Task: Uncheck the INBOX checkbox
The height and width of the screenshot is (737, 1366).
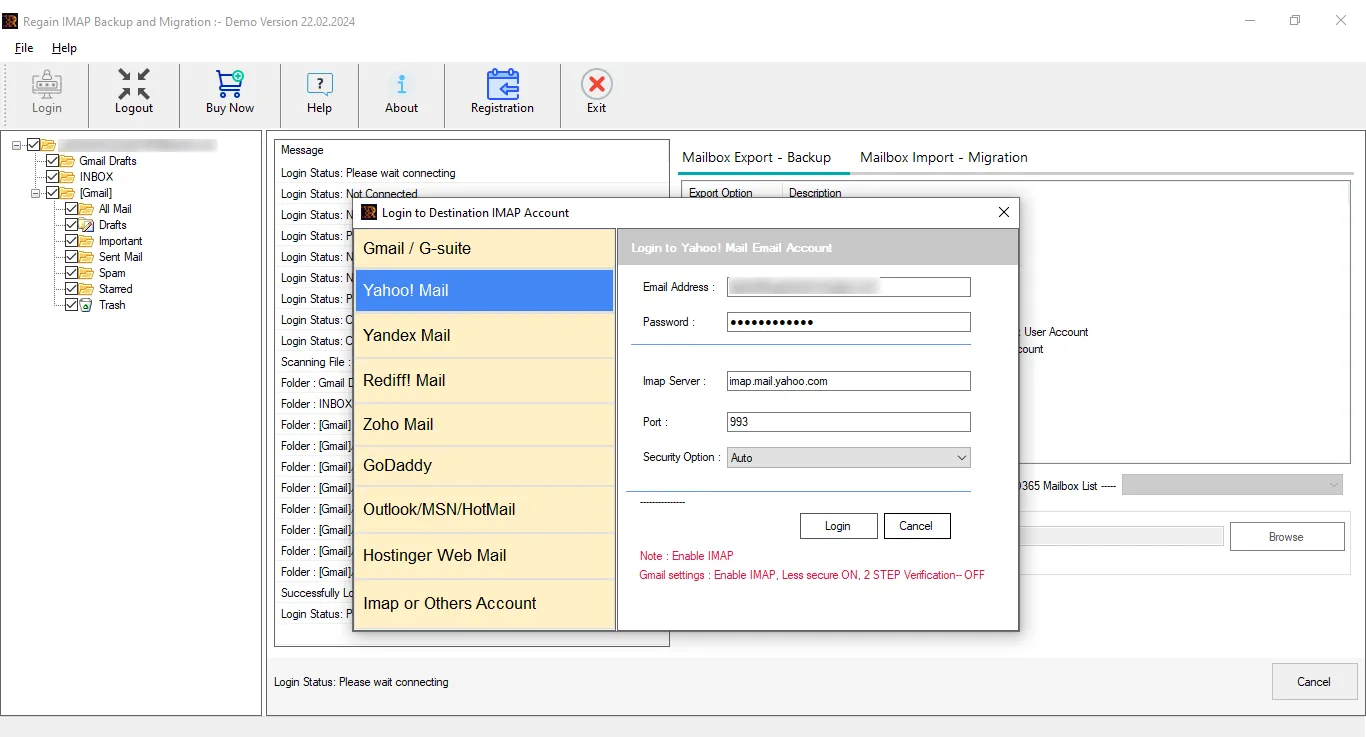Action: click(52, 177)
